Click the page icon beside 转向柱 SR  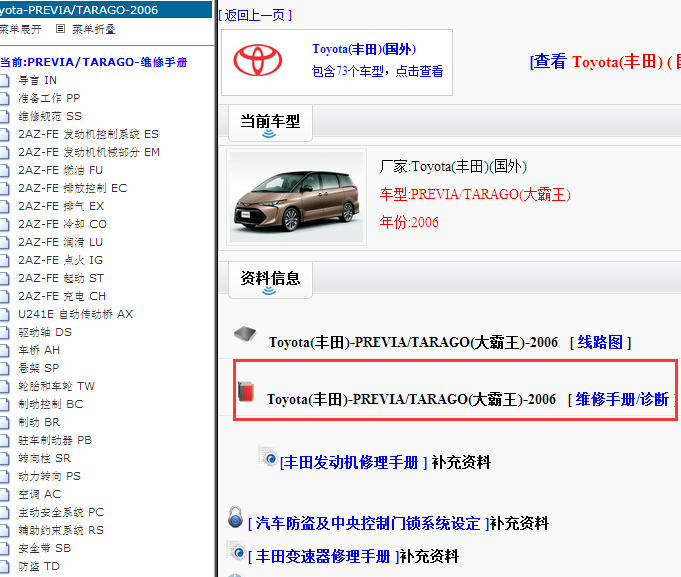pos(4,458)
